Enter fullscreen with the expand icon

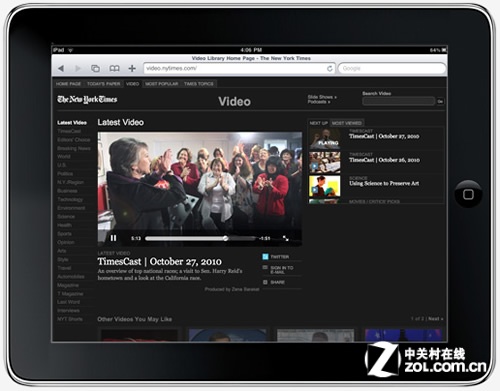tap(286, 238)
